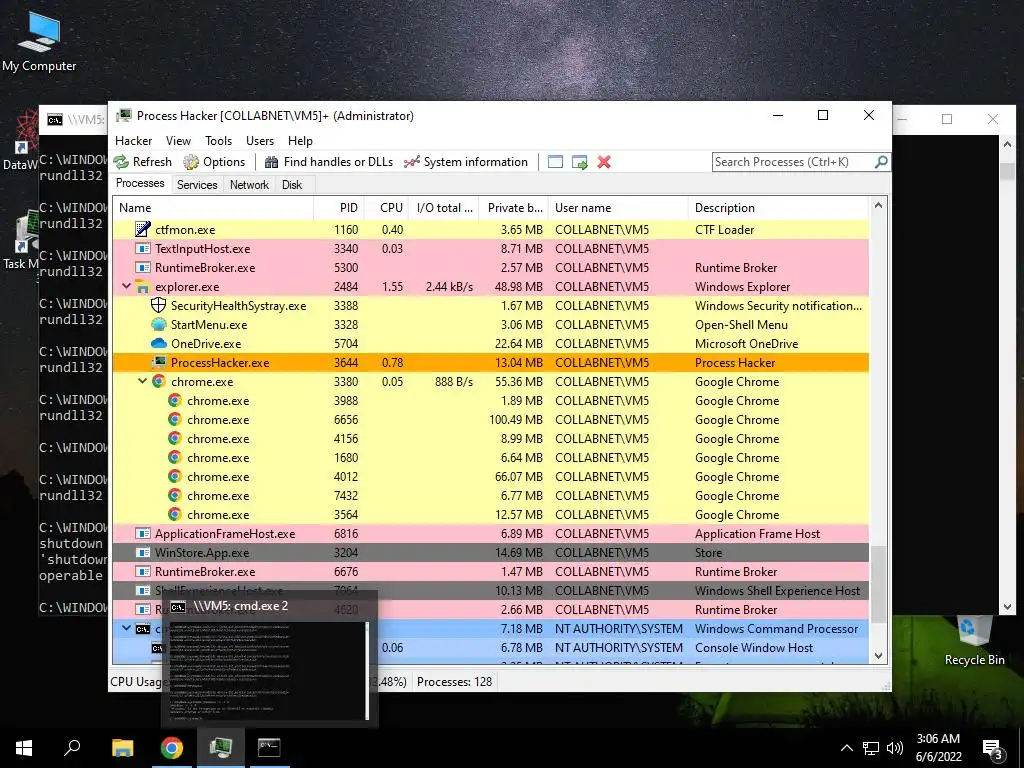This screenshot has height=768, width=1024.
Task: Open the Windows Start button
Action: 24,748
